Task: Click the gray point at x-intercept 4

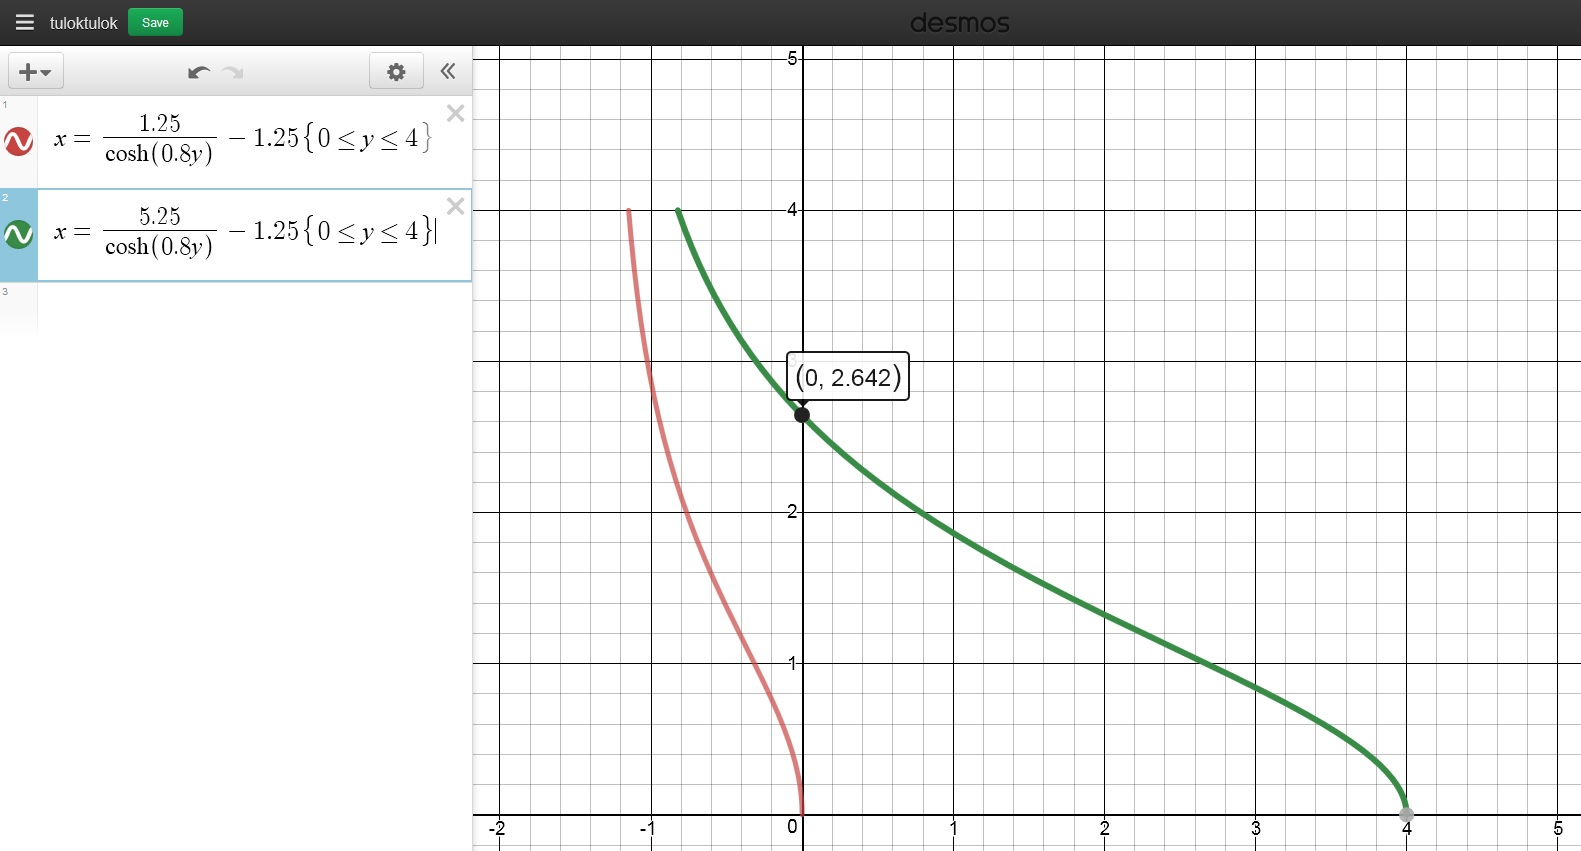Action: (x=1406, y=815)
